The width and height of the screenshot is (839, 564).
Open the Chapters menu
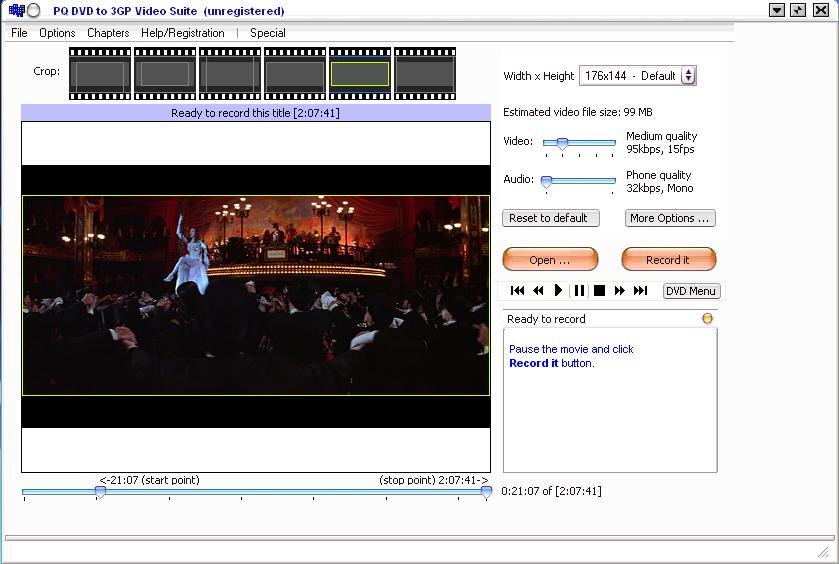tap(108, 33)
